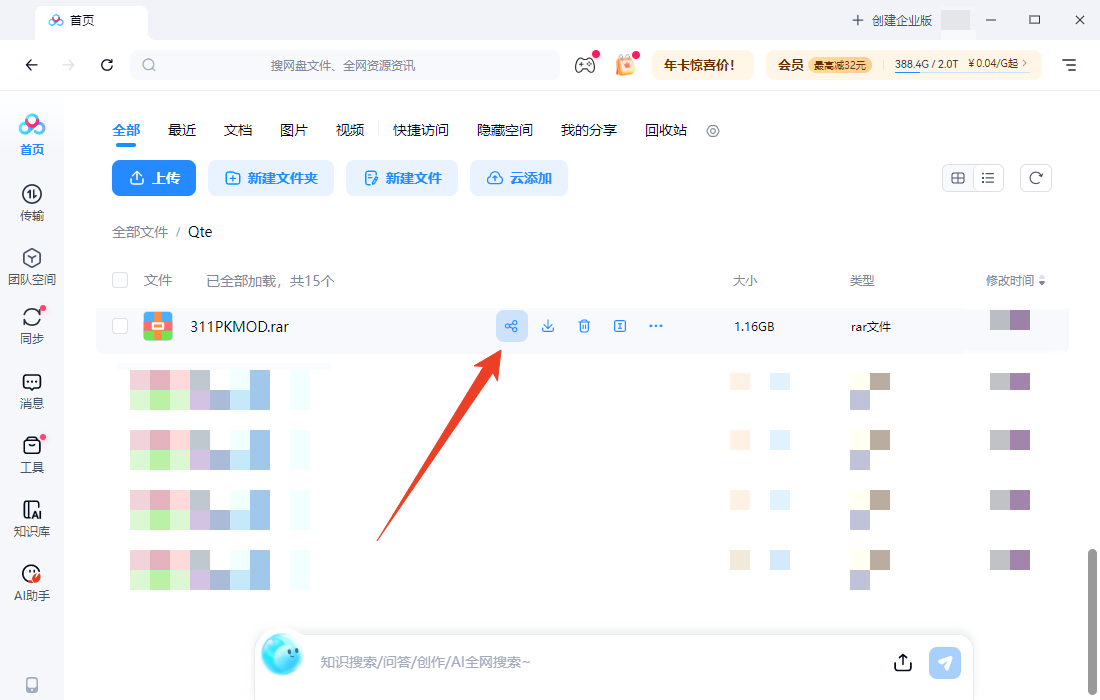Select all files with the header checkbox
Screen dimensions: 1100x700
point(120,280)
